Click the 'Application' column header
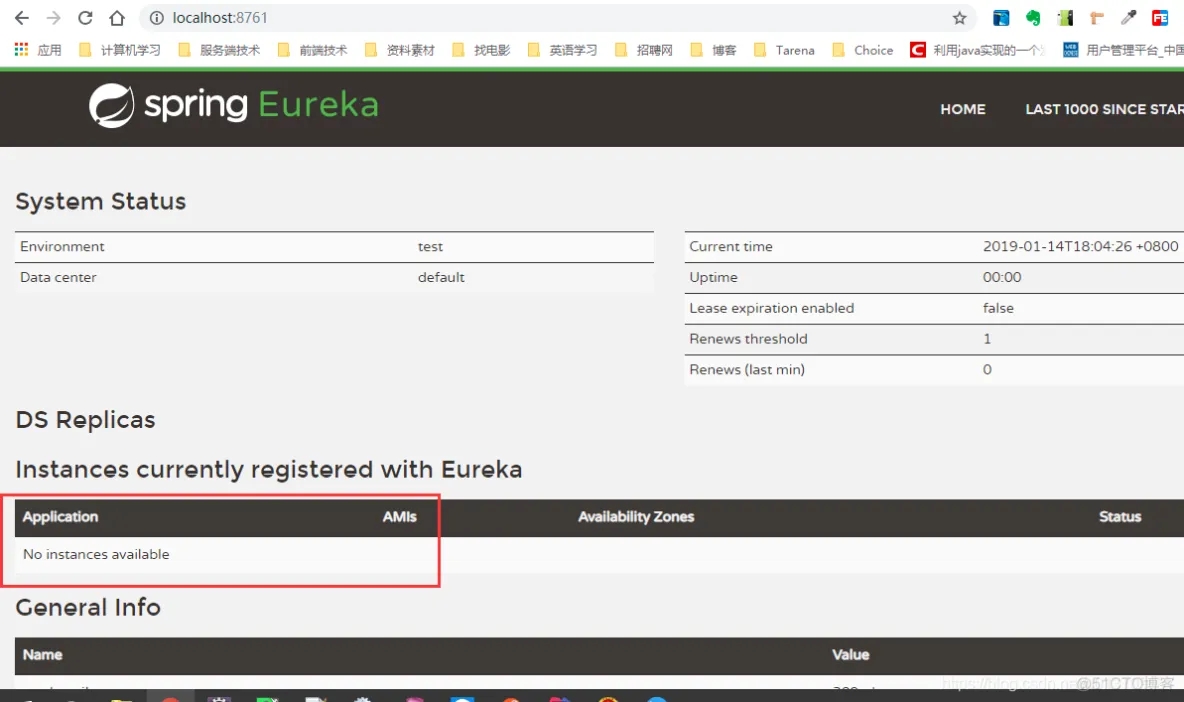This screenshot has height=702, width=1184. click(60, 517)
